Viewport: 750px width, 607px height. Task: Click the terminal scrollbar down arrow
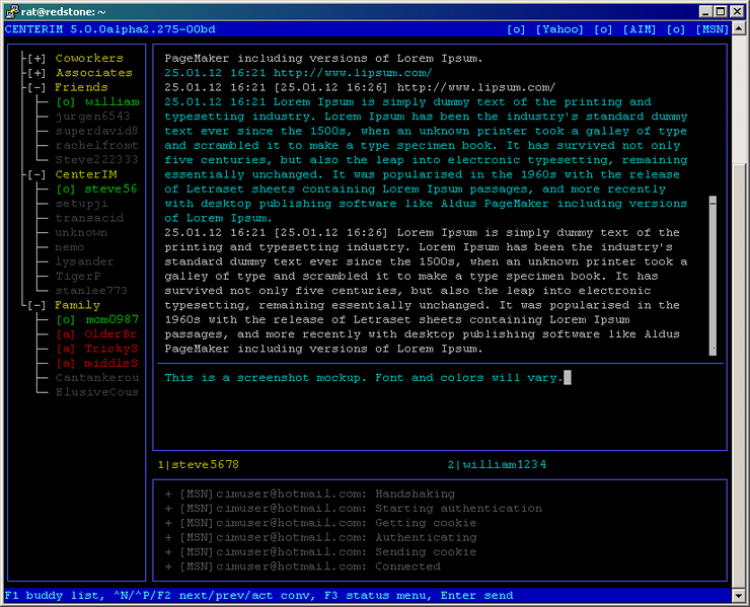[x=739, y=596]
